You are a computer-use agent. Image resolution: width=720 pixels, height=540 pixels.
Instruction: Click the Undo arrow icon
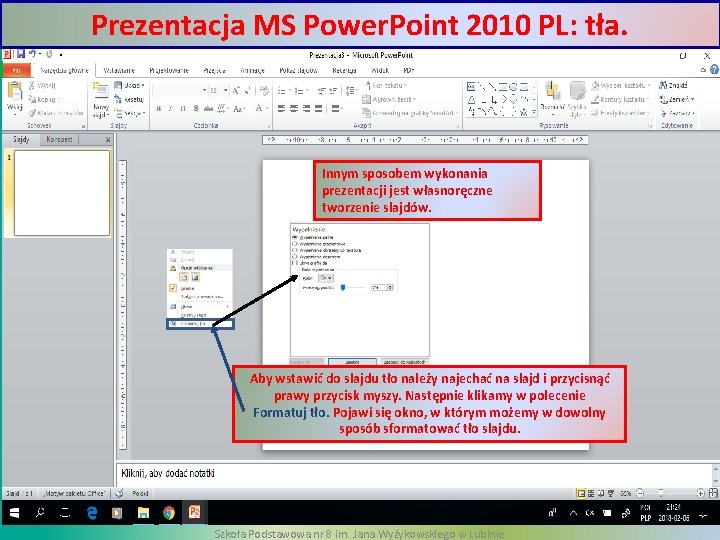click(x=33, y=55)
